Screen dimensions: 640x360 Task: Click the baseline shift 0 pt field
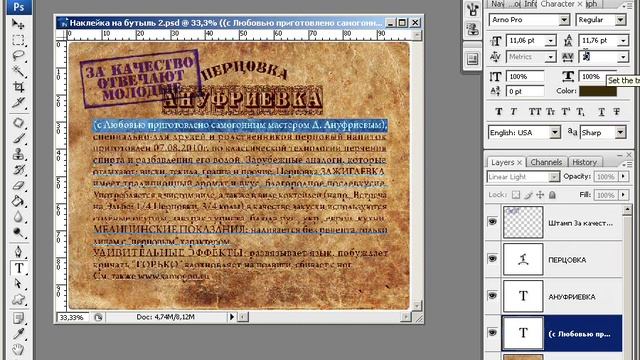pyautogui.click(x=525, y=91)
